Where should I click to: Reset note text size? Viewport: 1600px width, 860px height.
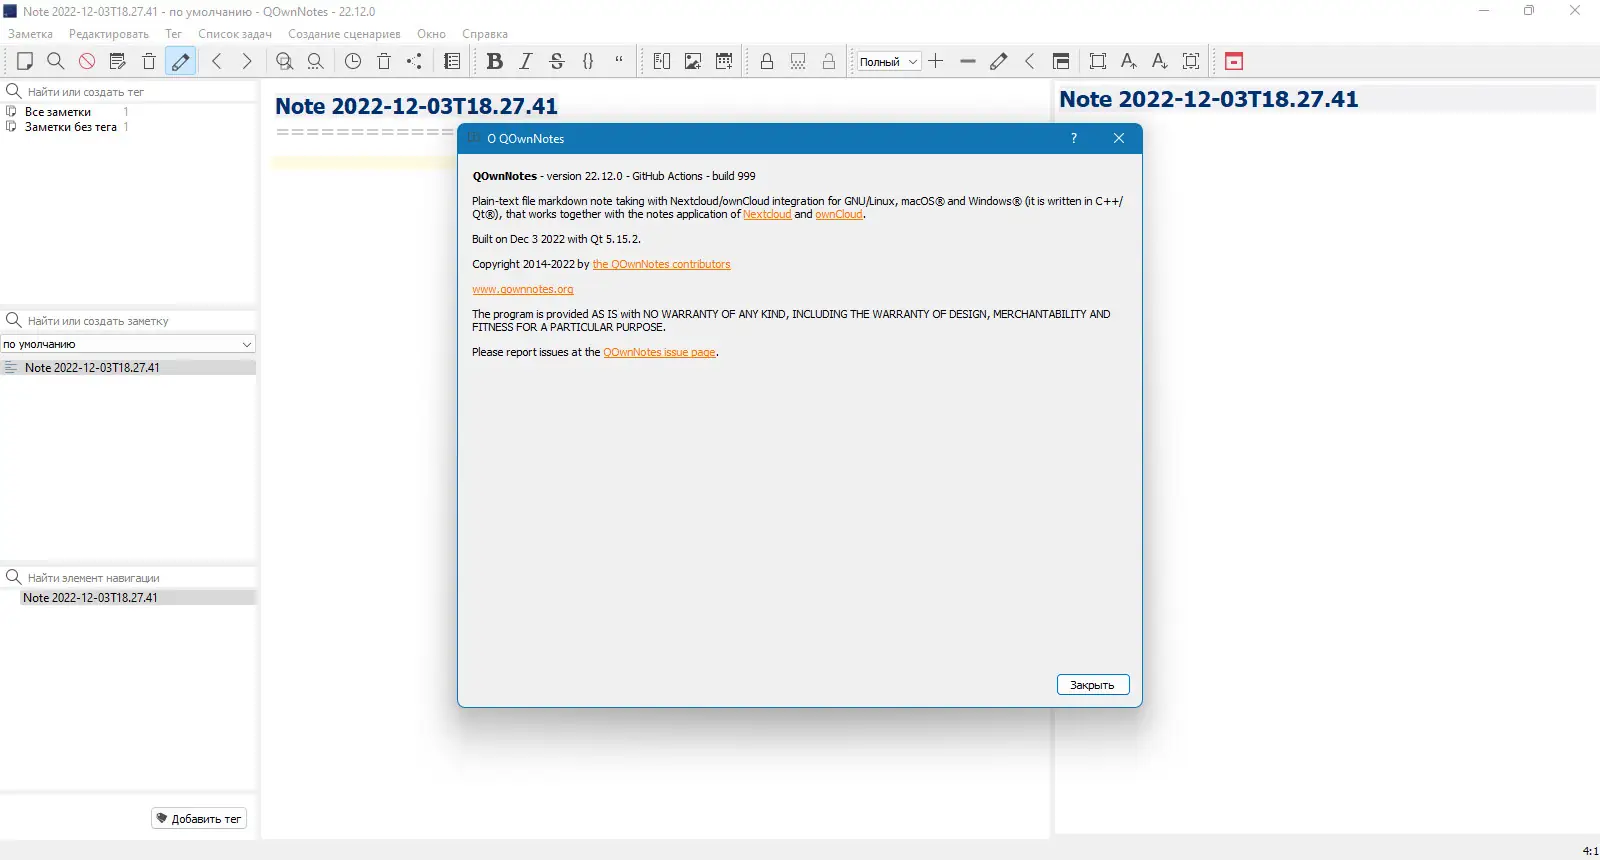[1191, 61]
